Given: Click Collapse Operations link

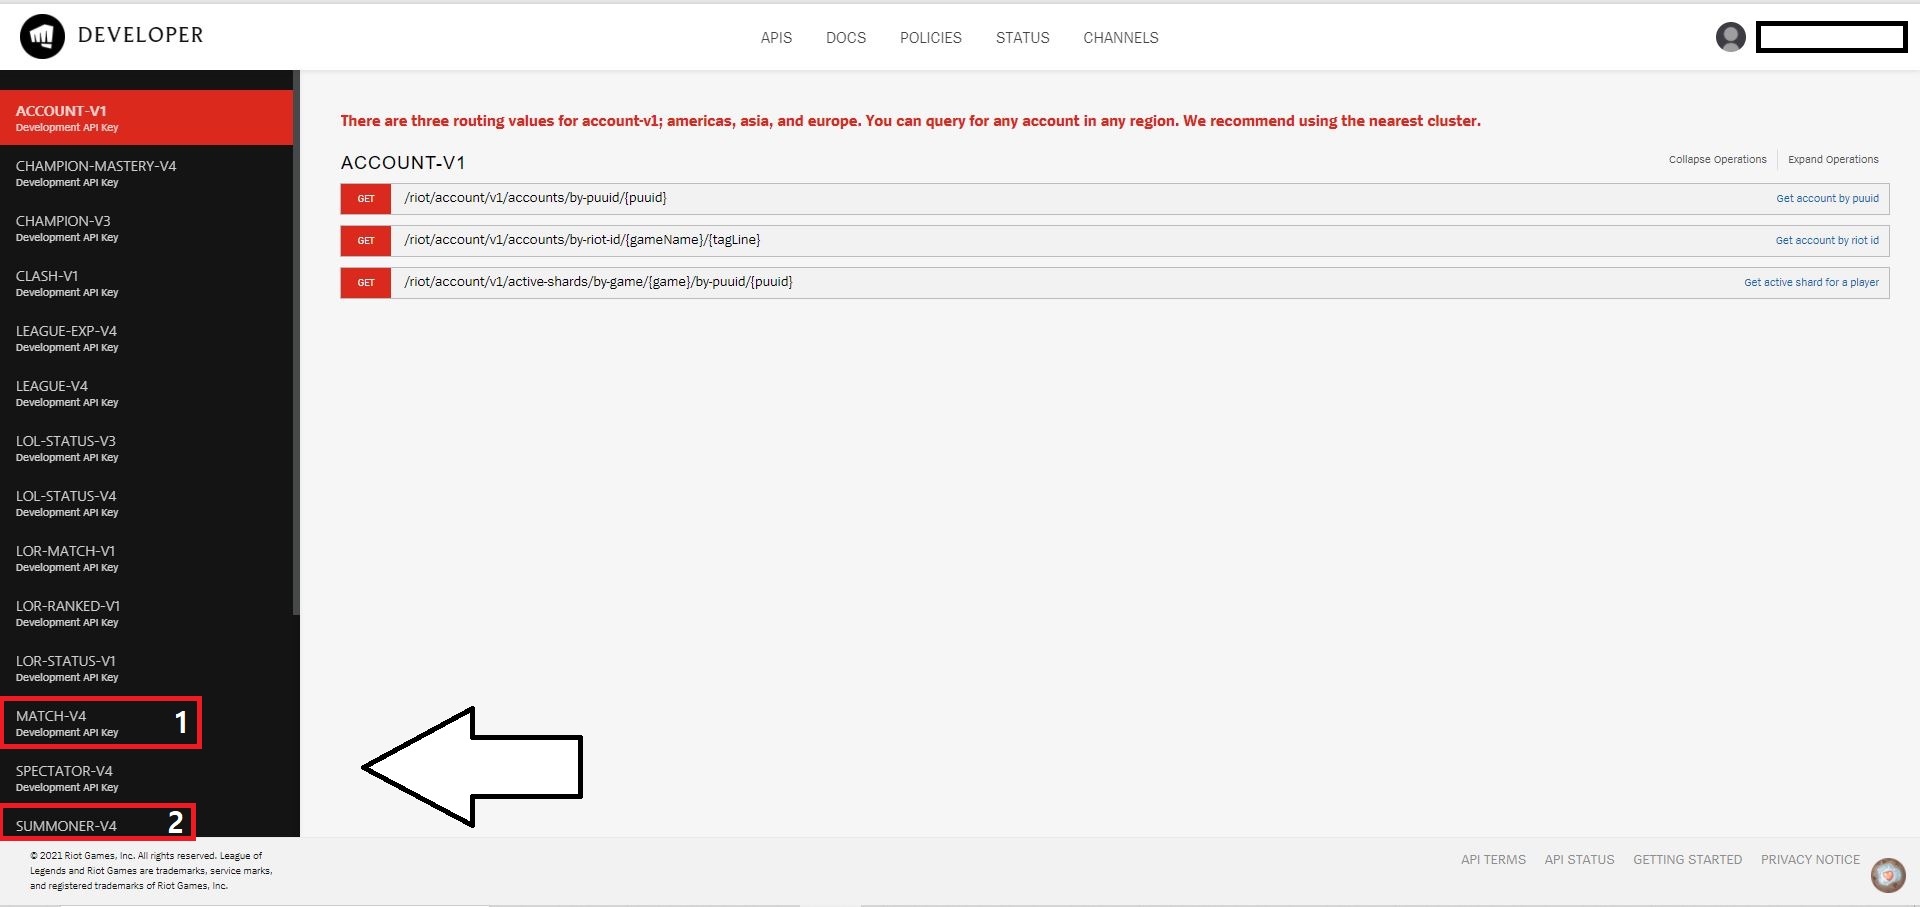Looking at the screenshot, I should coord(1717,160).
